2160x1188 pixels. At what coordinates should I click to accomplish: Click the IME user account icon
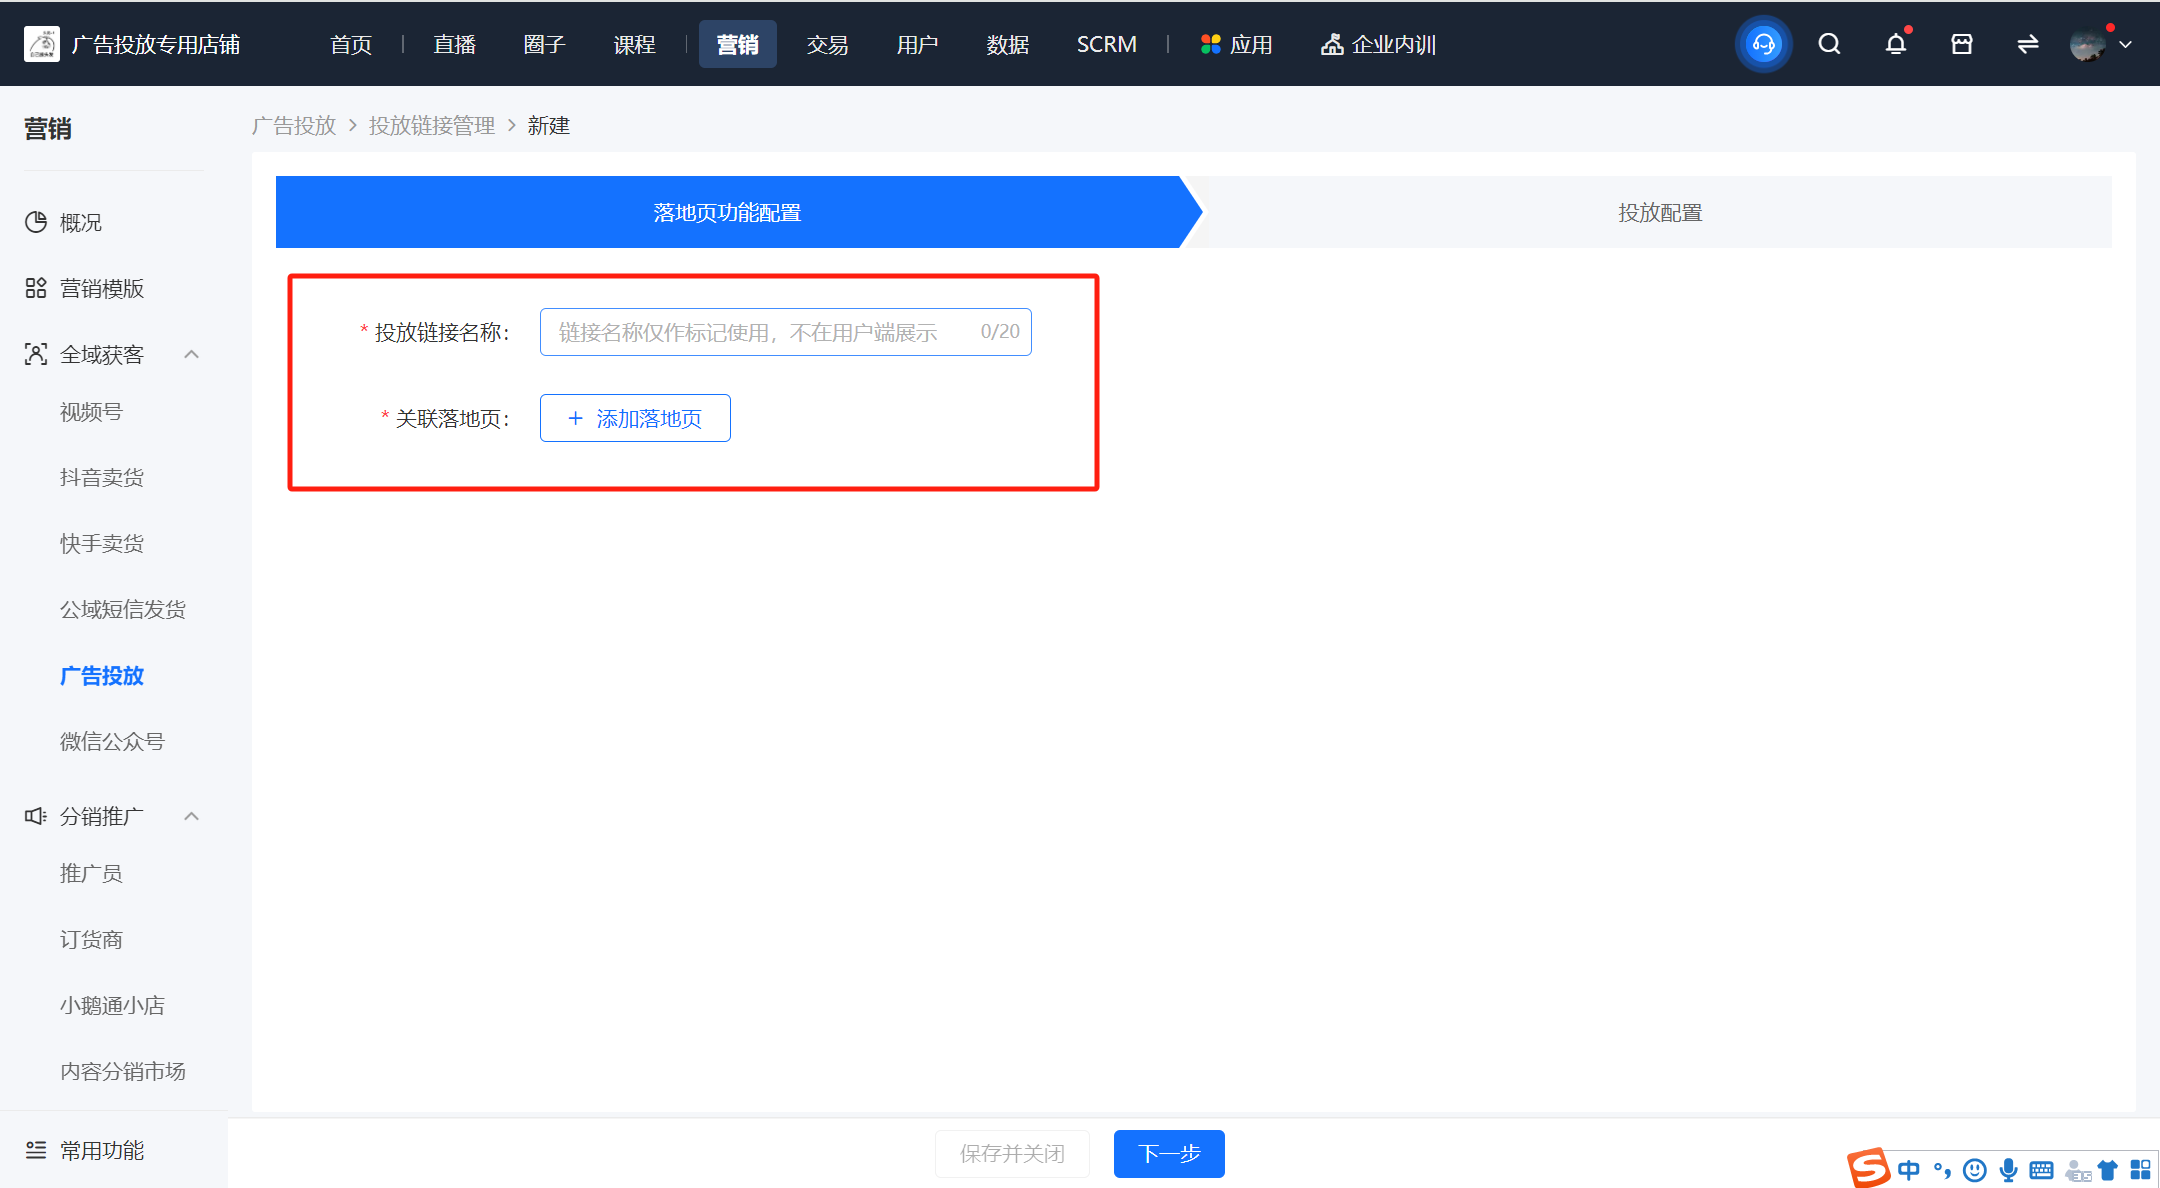pos(2077,1171)
